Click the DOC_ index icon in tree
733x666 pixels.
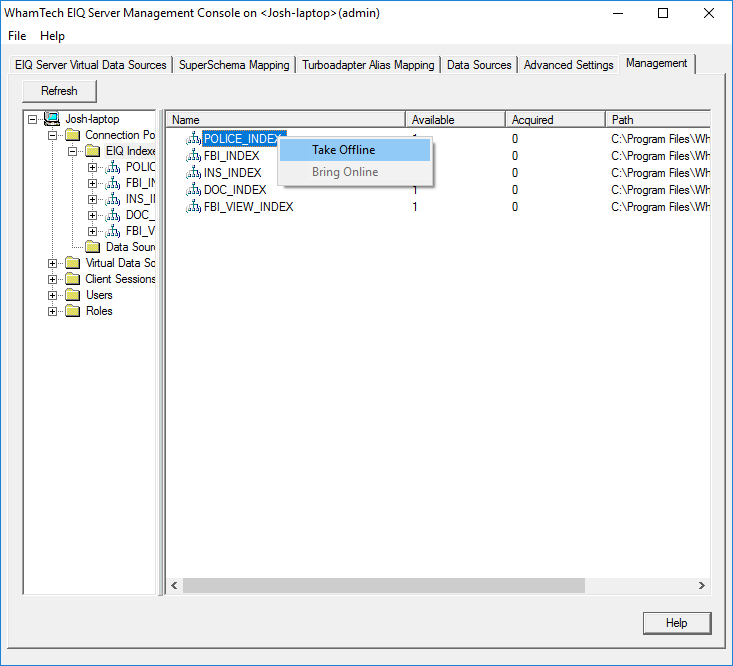coord(113,215)
